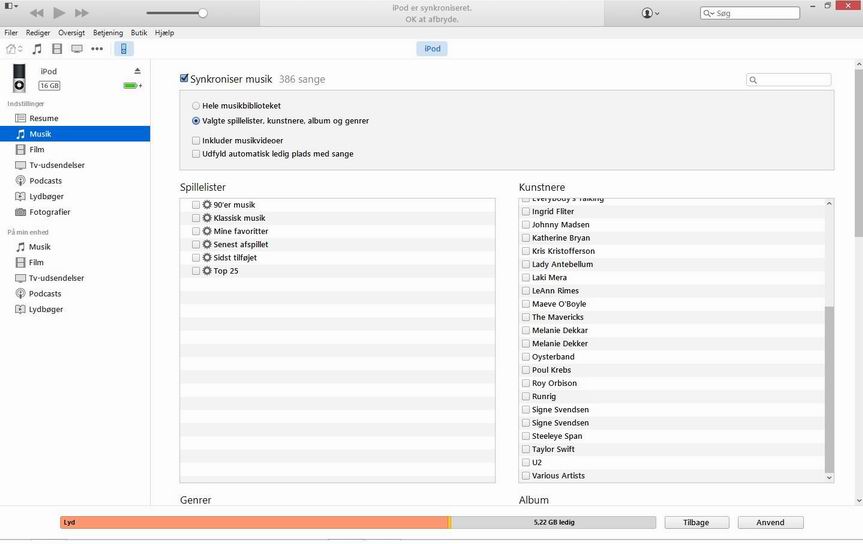Check the U2 artist box
The width and height of the screenshot is (863, 544).
tap(526, 463)
